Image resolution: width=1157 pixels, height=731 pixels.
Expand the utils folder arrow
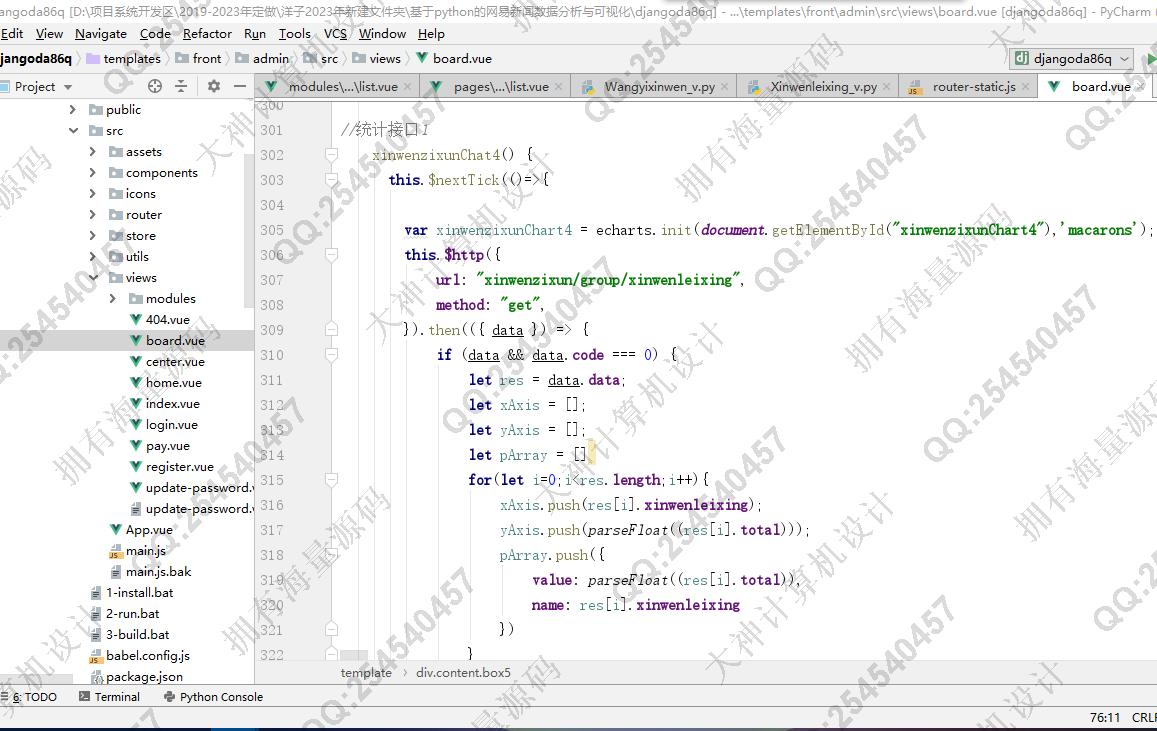click(x=92, y=257)
